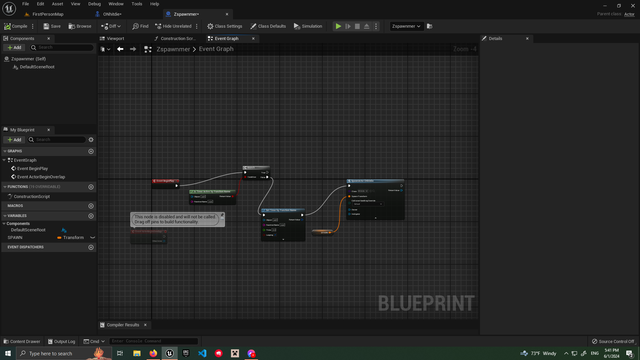This screenshot has width=640, height=360.
Task: Collapse the EventGraph tree node
Action: (4, 160)
